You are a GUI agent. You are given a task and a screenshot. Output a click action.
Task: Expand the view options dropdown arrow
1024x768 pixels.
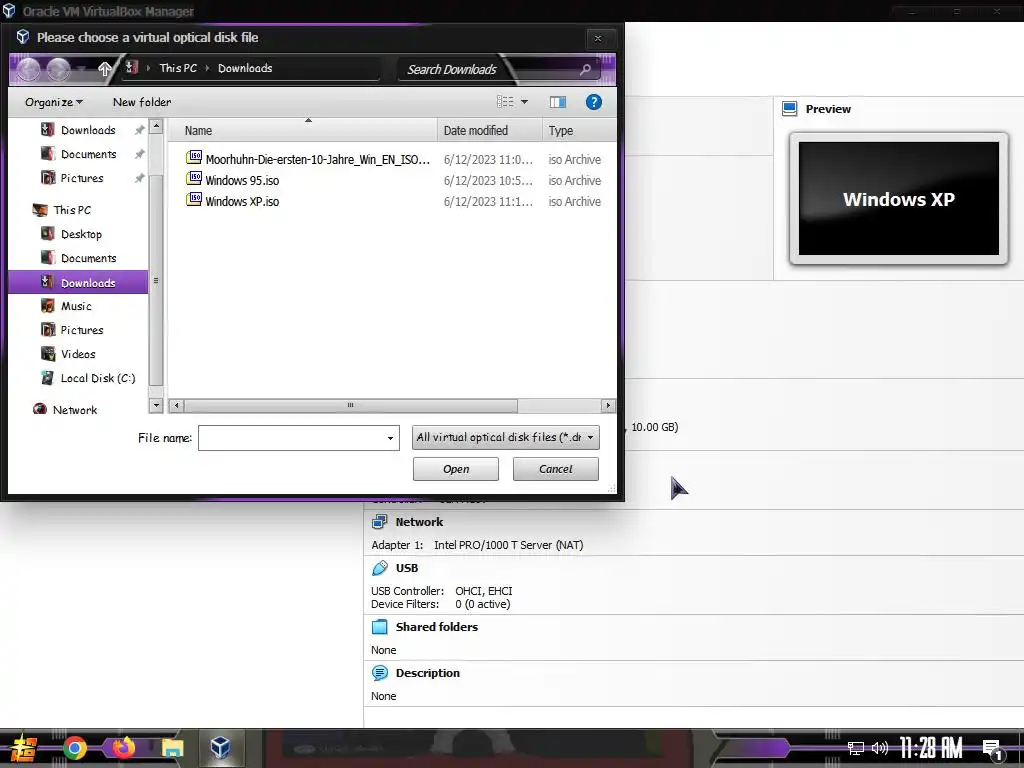[524, 102]
